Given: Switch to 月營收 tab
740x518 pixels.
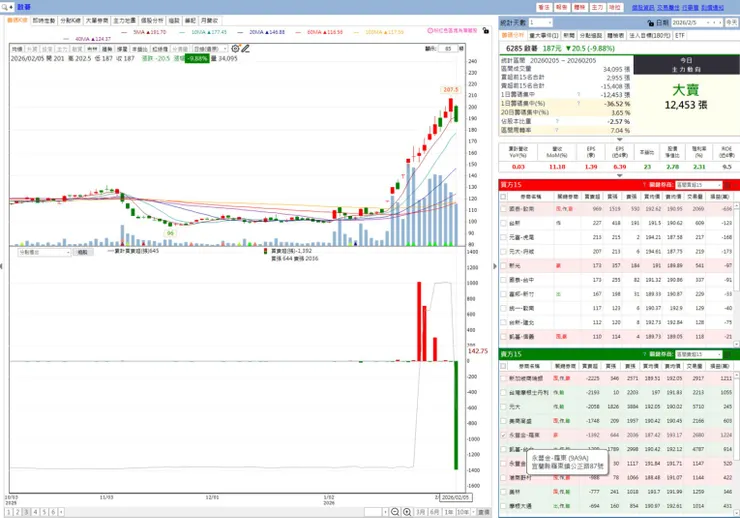Looking at the screenshot, I should pos(210,21).
